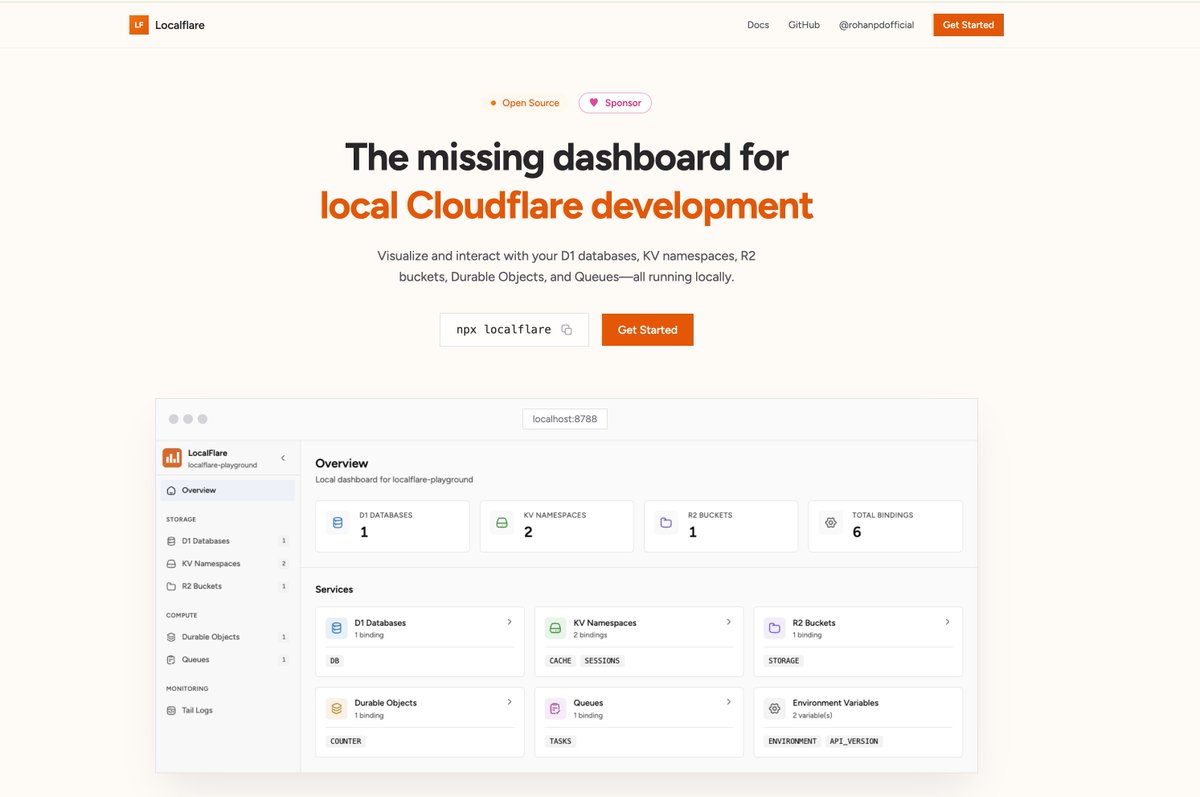
Task: Click the npx localflare command box
Action: pos(514,330)
